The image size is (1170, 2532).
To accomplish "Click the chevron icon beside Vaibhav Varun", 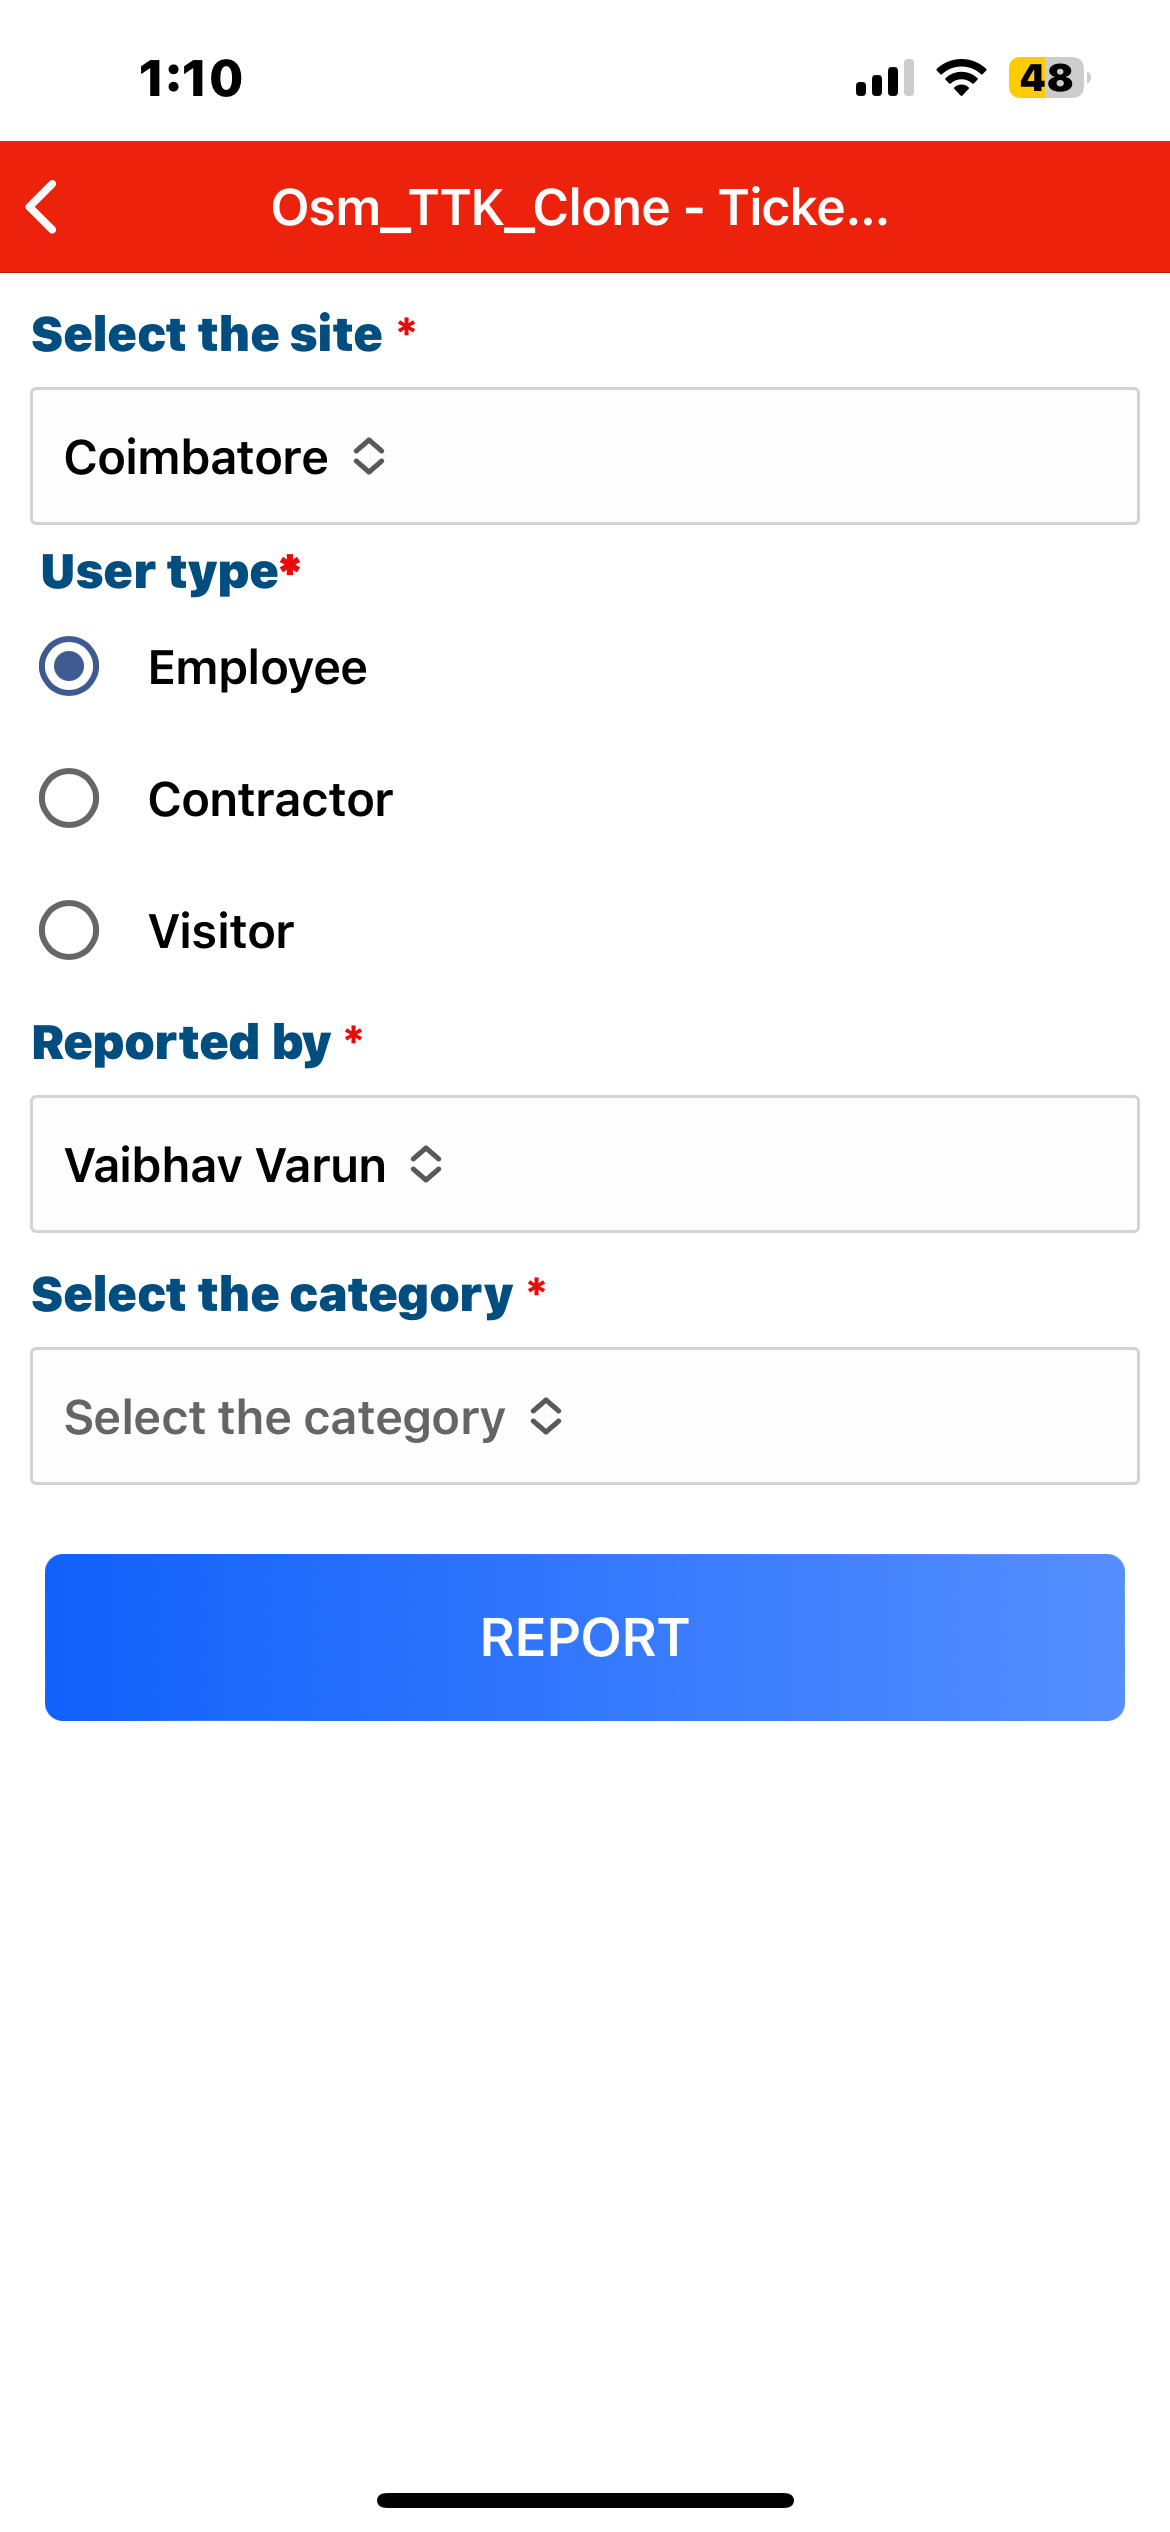I will [426, 1165].
